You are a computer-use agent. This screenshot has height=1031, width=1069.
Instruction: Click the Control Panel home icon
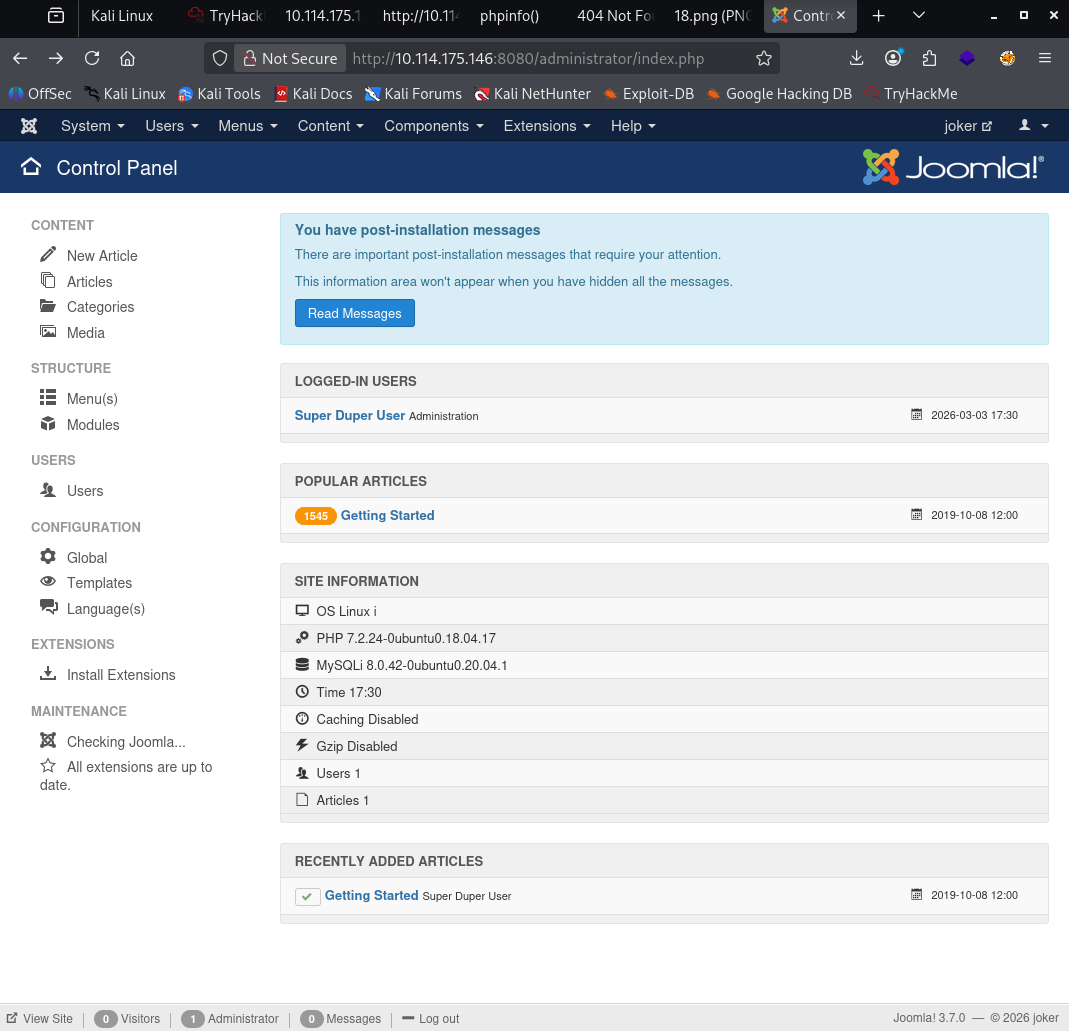[x=31, y=167]
